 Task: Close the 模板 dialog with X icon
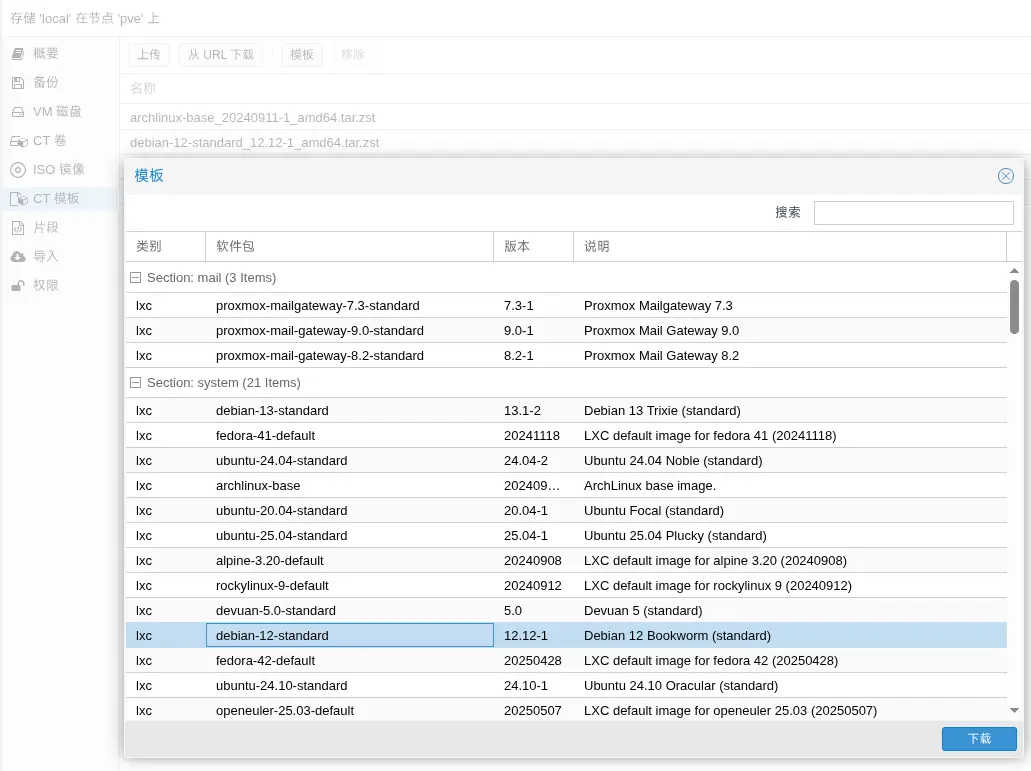pyautogui.click(x=1005, y=176)
